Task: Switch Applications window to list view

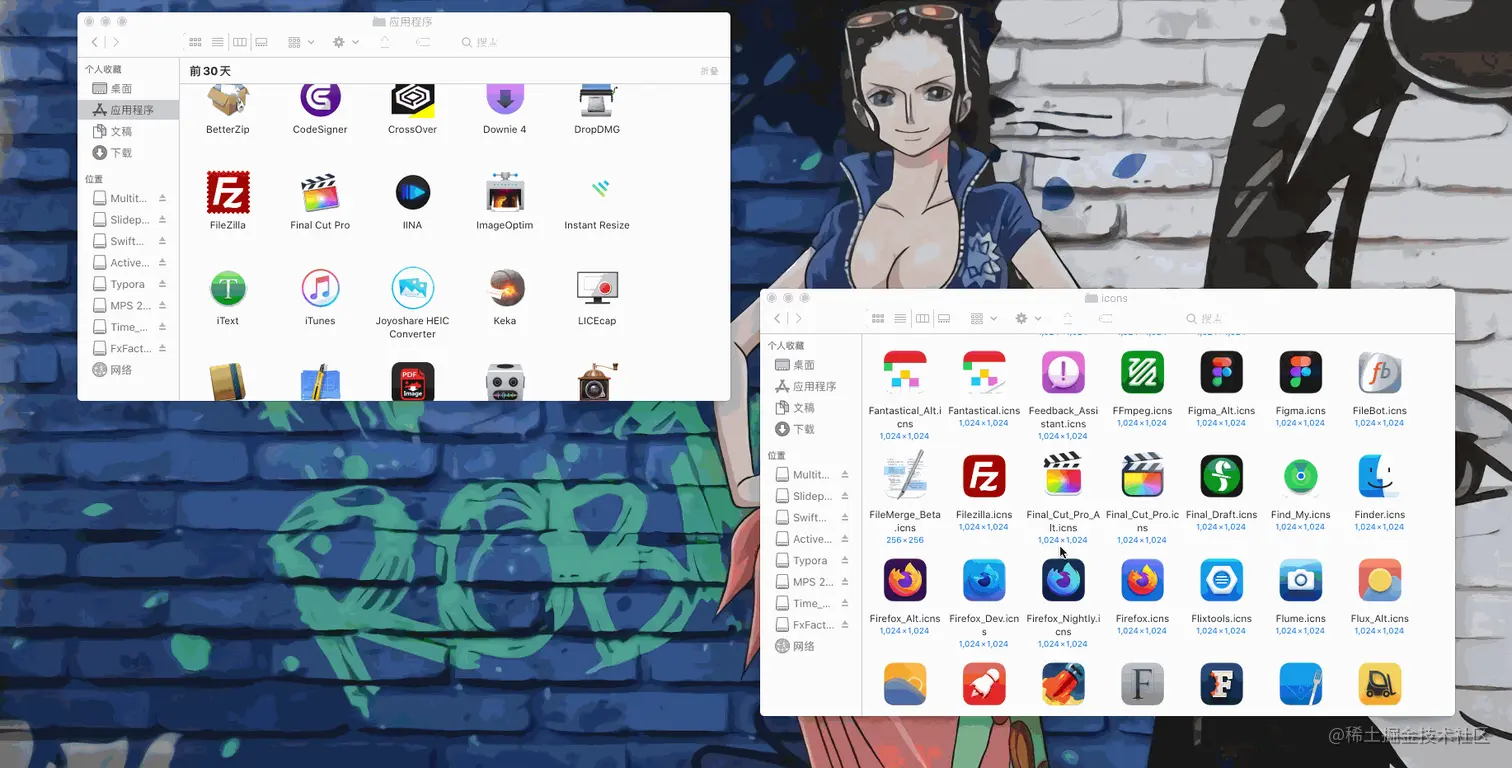Action: point(218,42)
